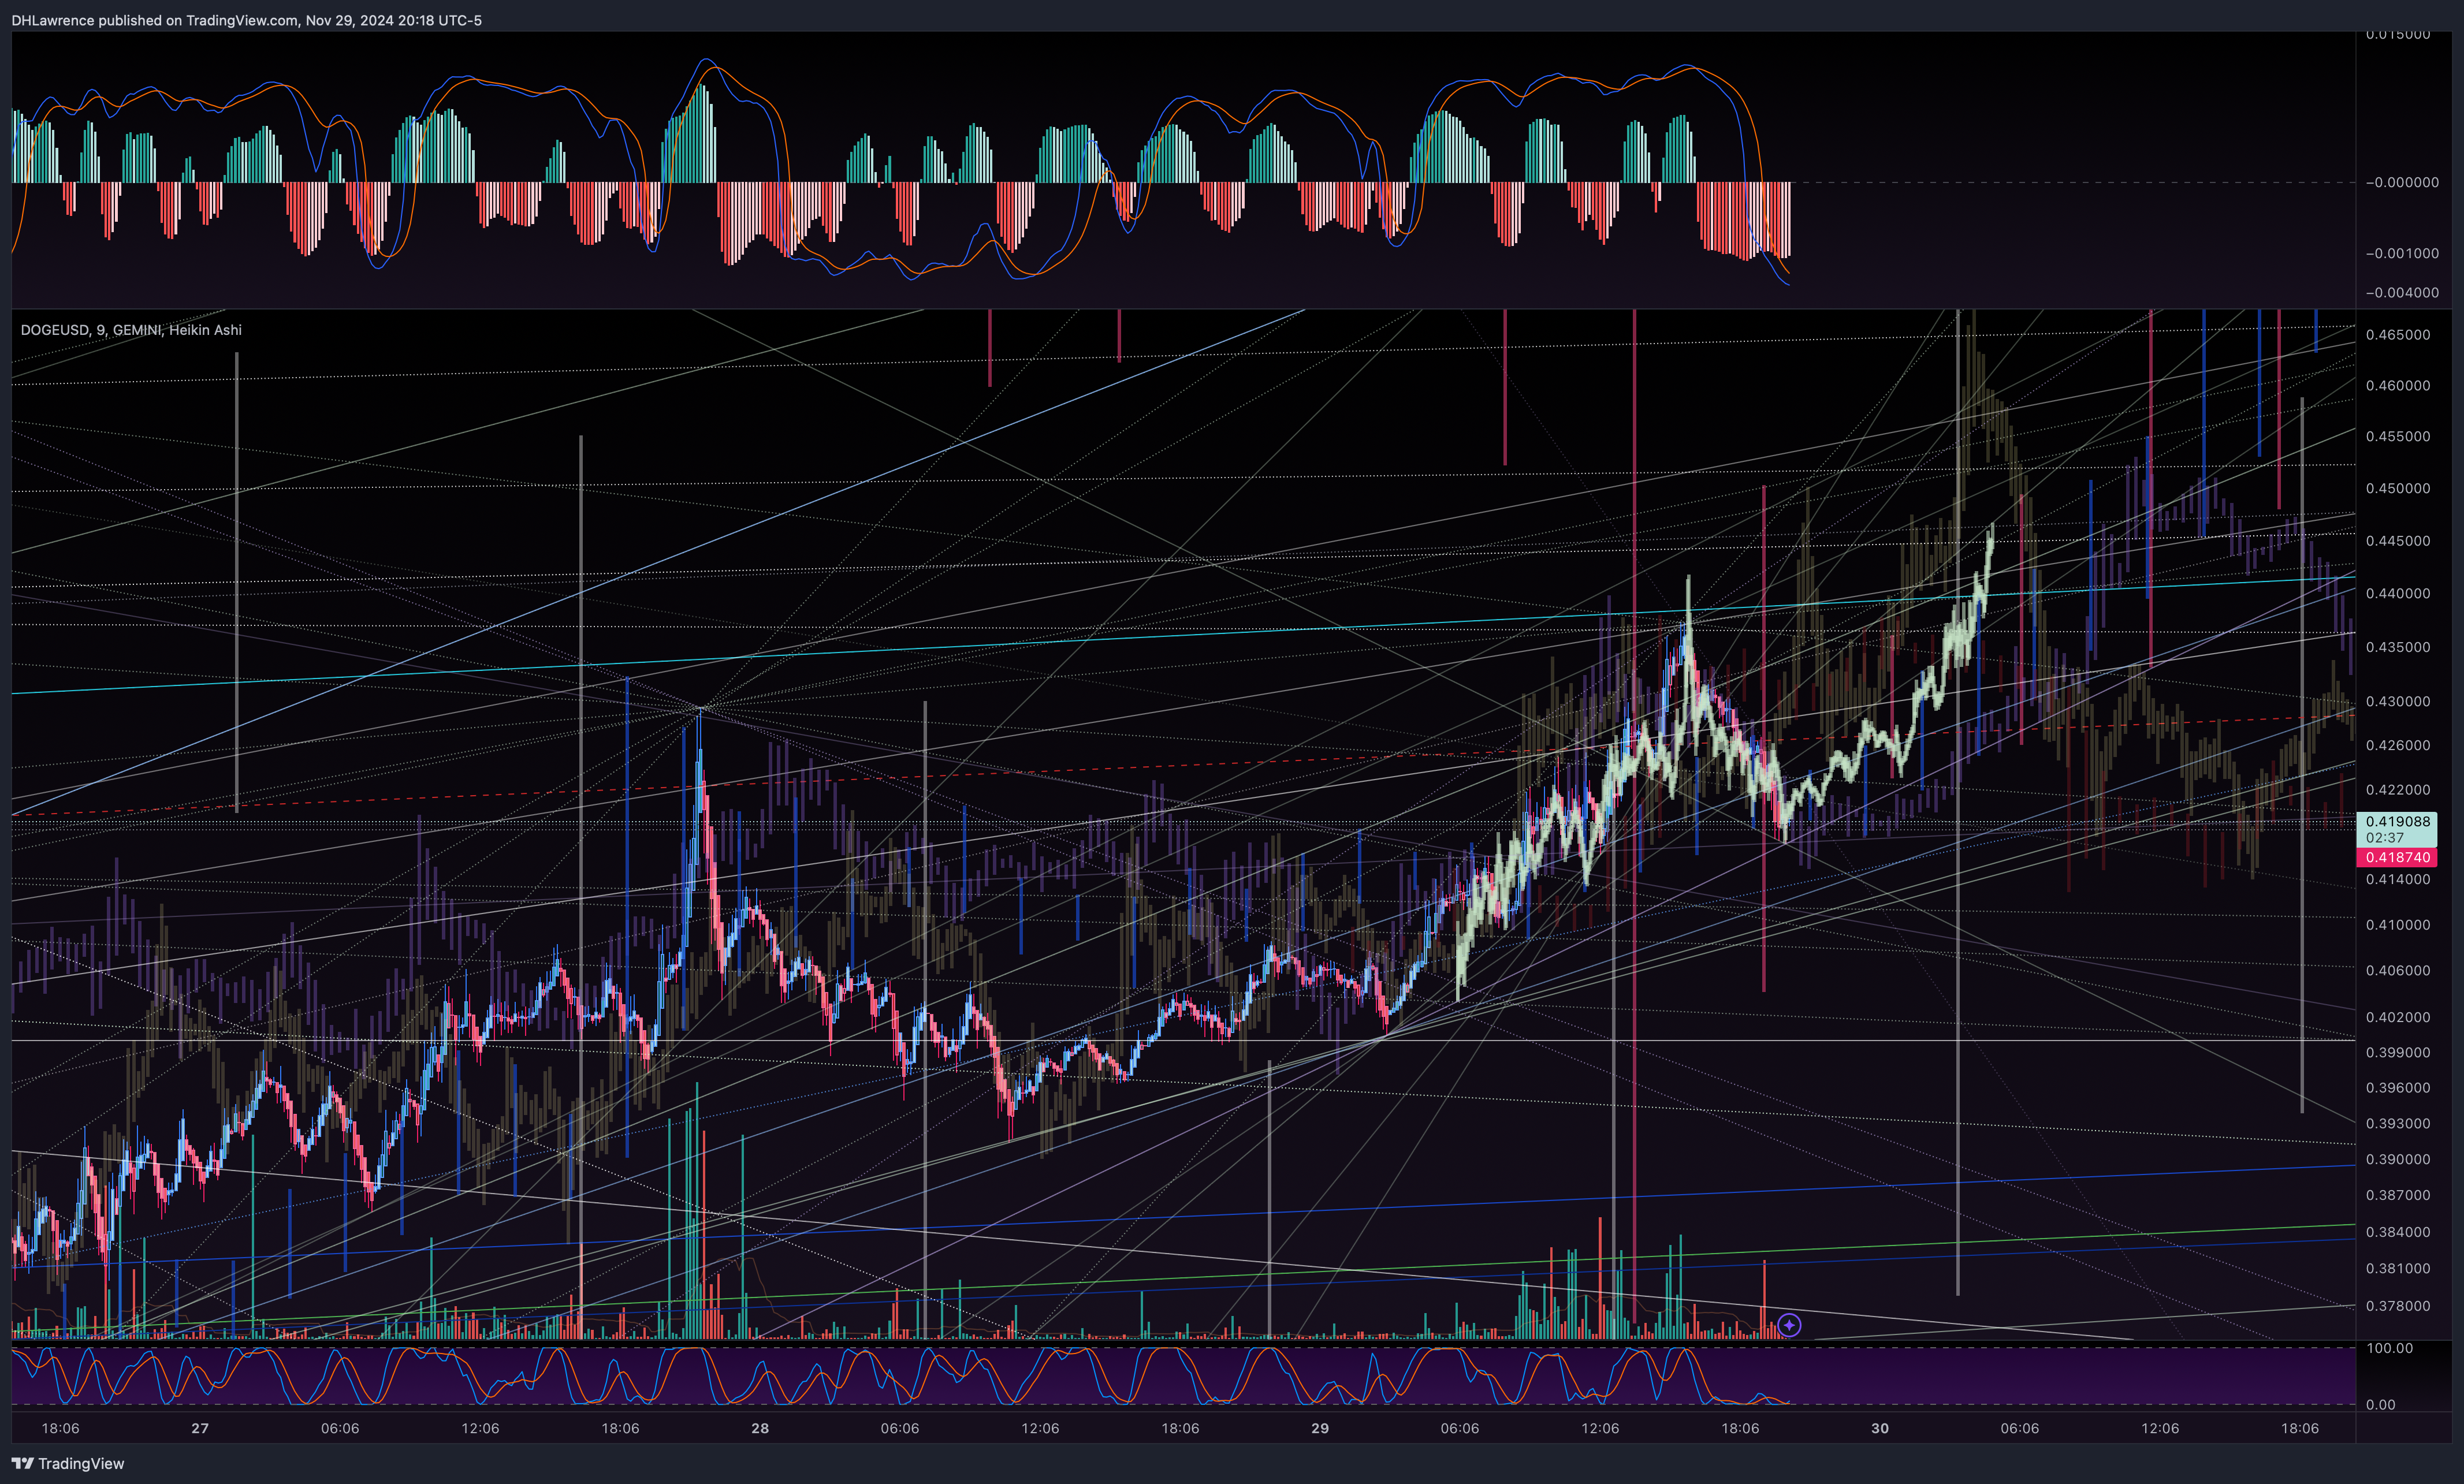
Task: Click the 0.378000 price axis label
Action: coord(2397,1306)
